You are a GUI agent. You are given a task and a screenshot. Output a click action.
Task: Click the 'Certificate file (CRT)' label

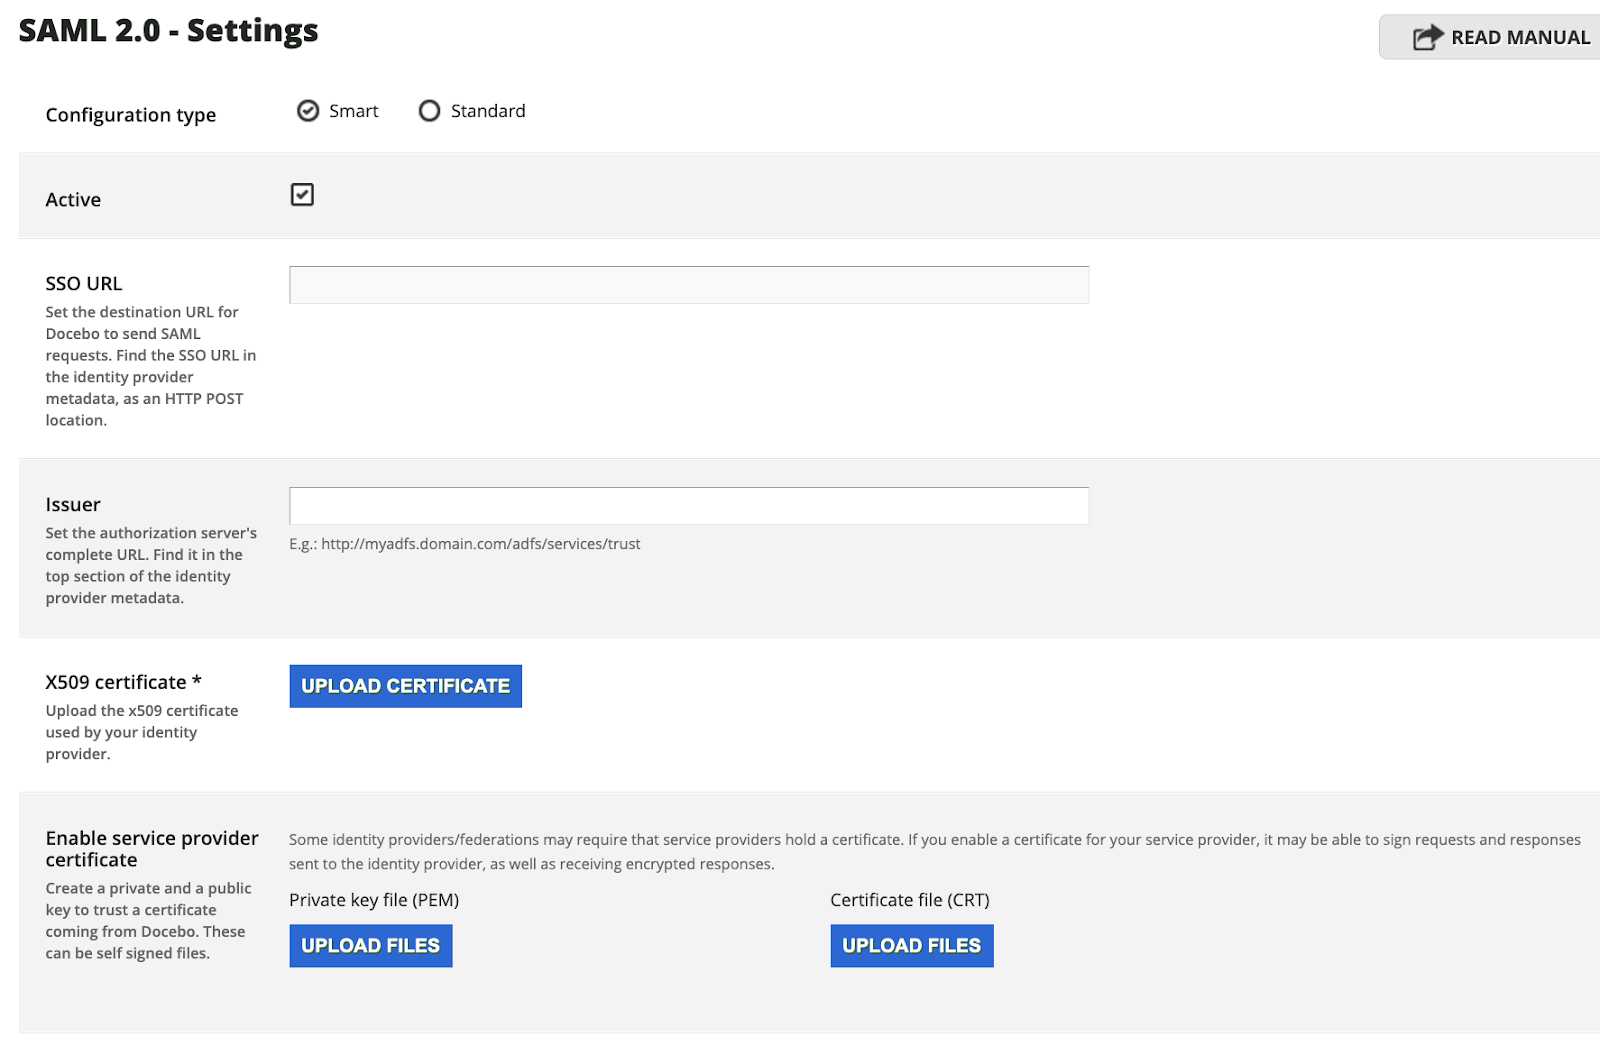coord(909,900)
